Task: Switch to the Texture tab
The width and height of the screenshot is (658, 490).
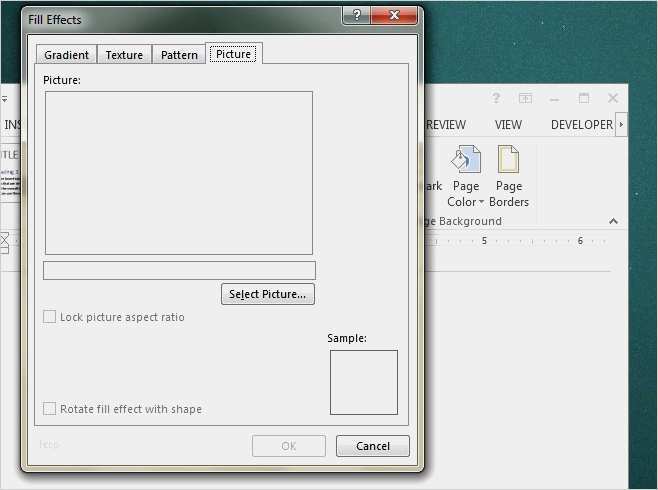Action: pos(124,55)
